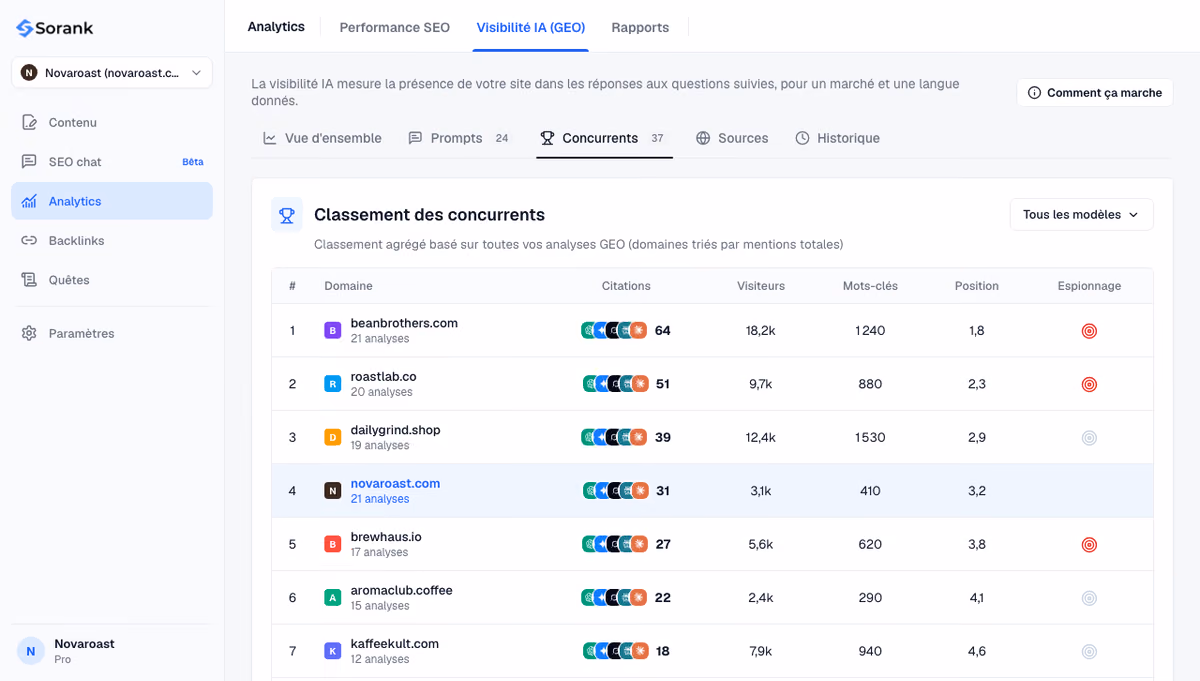Click the trophy icon beside Classement des concurrents
This screenshot has width=1200, height=681.
point(287,214)
